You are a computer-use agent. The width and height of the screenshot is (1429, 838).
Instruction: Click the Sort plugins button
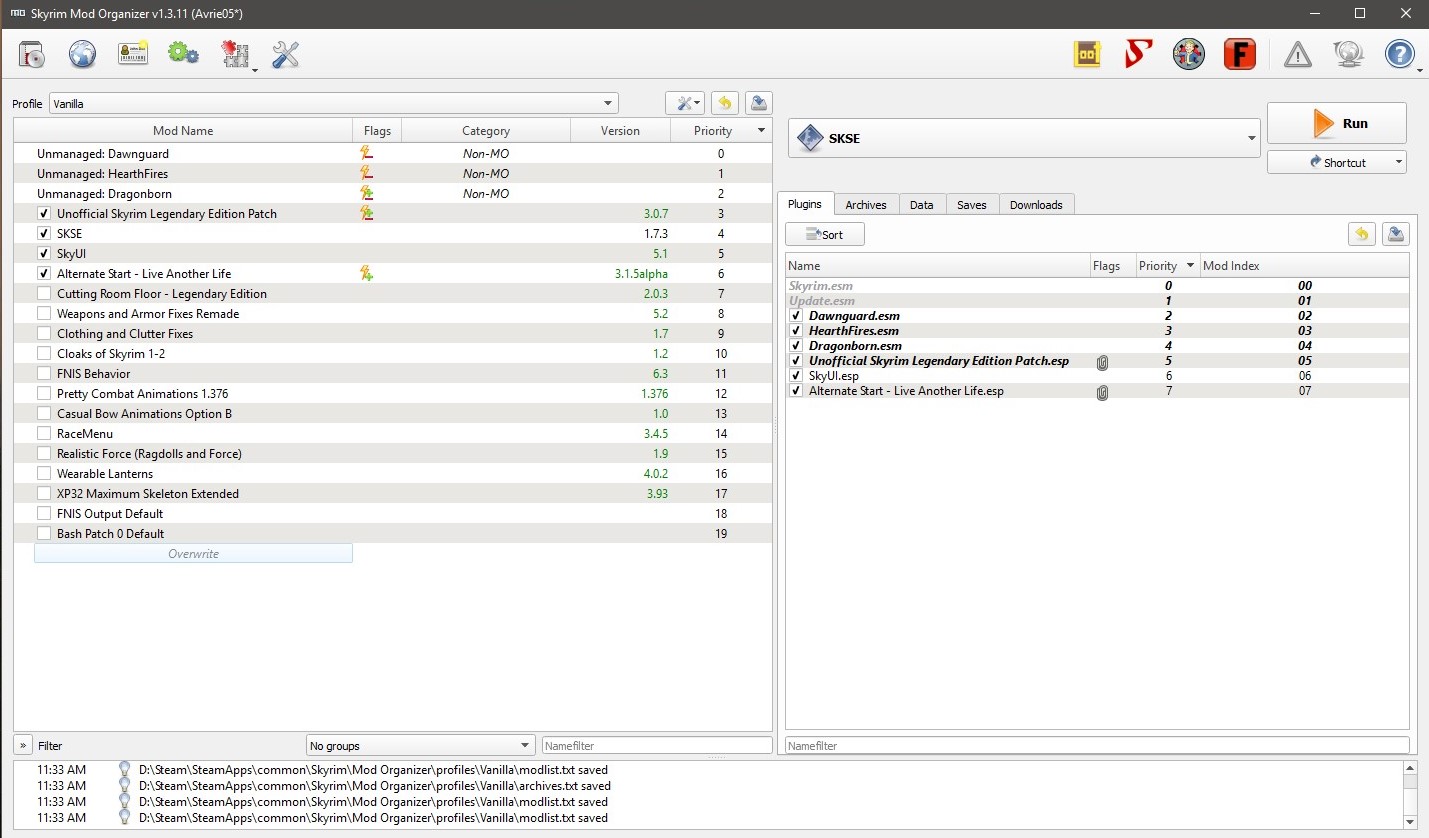[825, 234]
